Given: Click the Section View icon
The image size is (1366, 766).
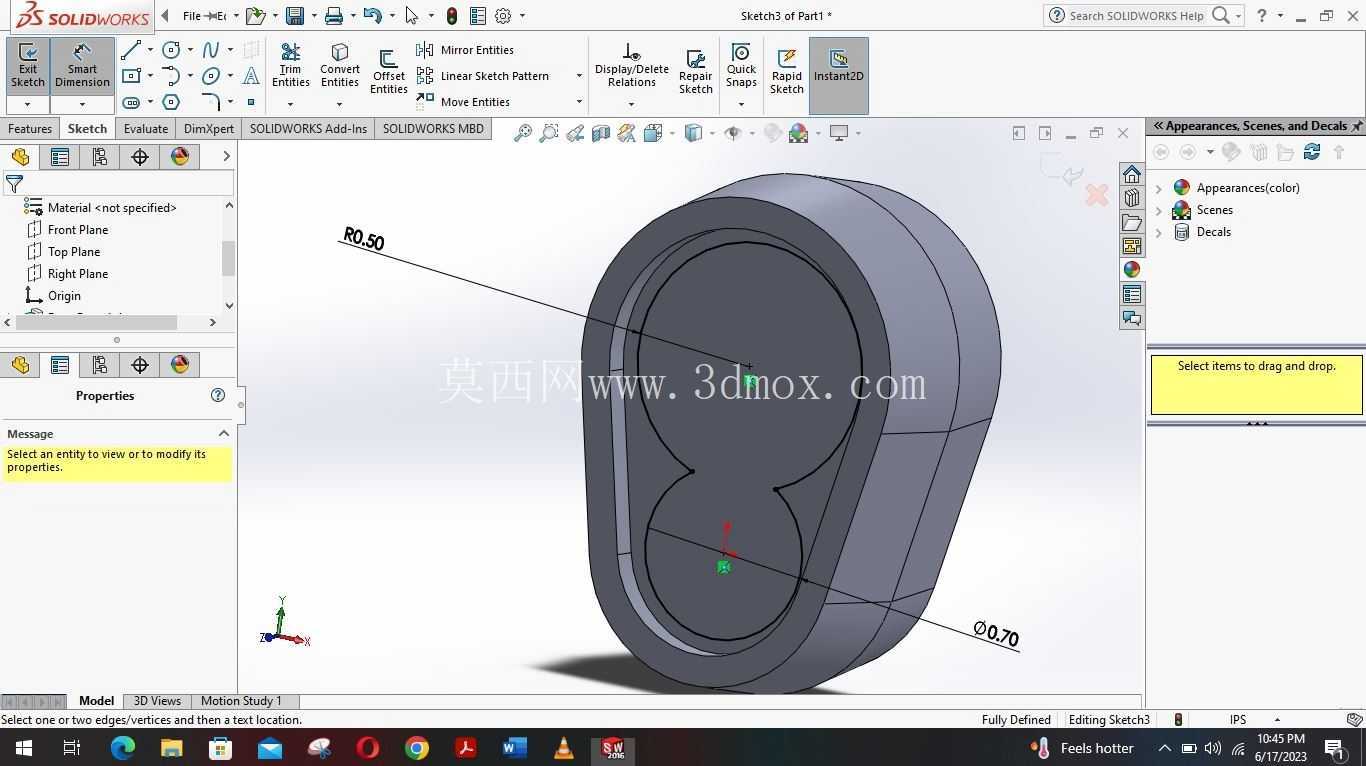Looking at the screenshot, I should [x=600, y=133].
